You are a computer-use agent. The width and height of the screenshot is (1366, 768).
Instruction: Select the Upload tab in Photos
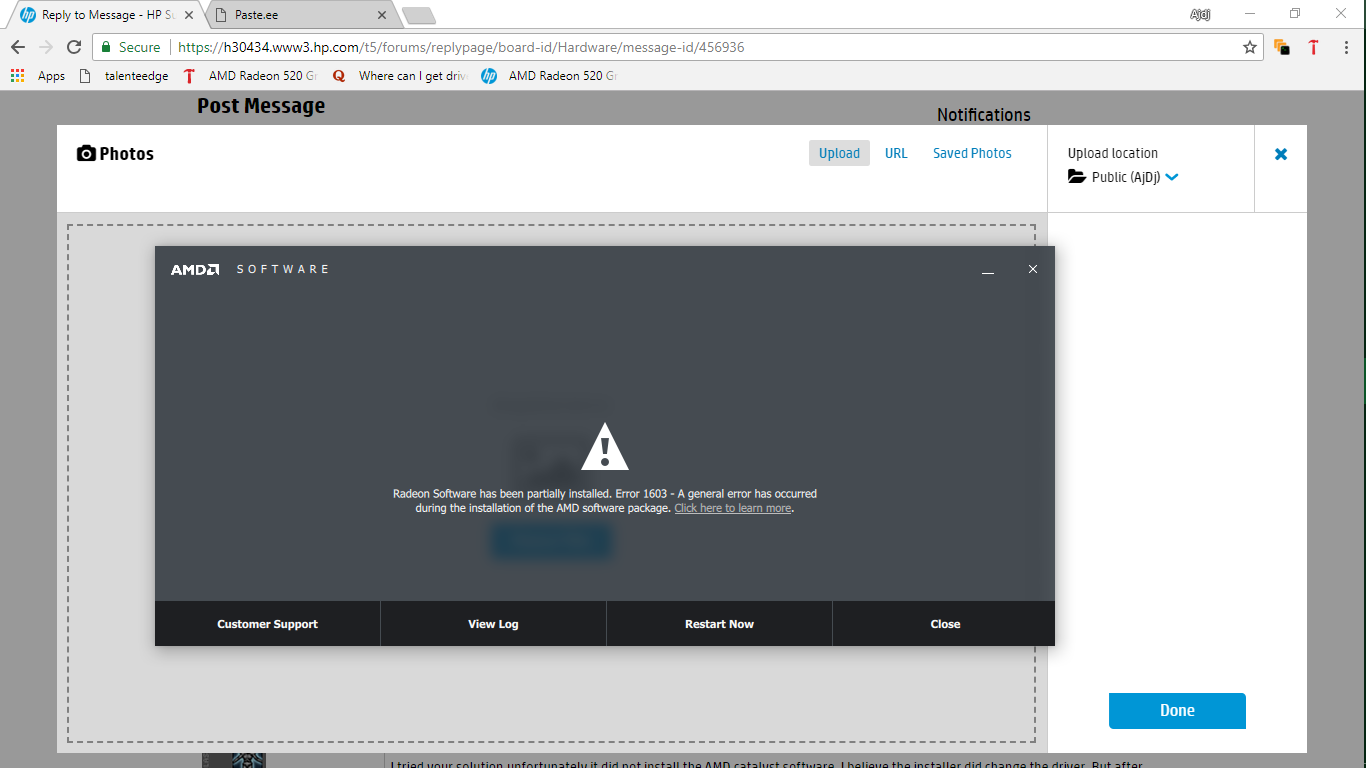tap(839, 153)
